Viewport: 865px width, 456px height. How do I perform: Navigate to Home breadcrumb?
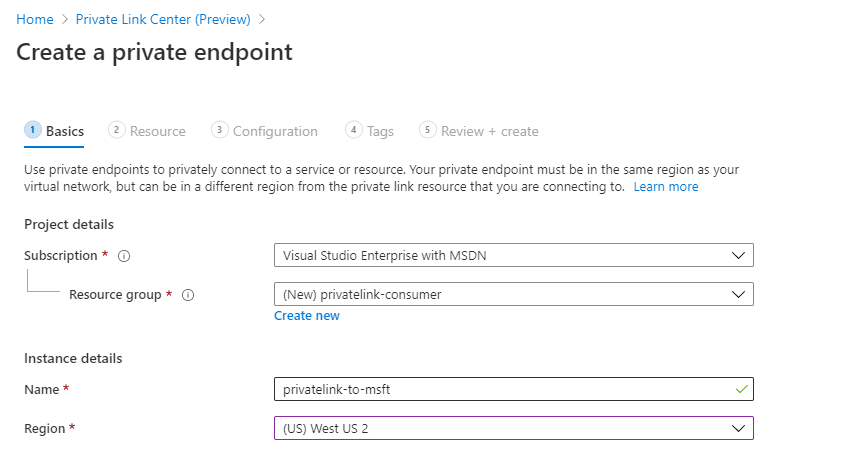[x=35, y=19]
